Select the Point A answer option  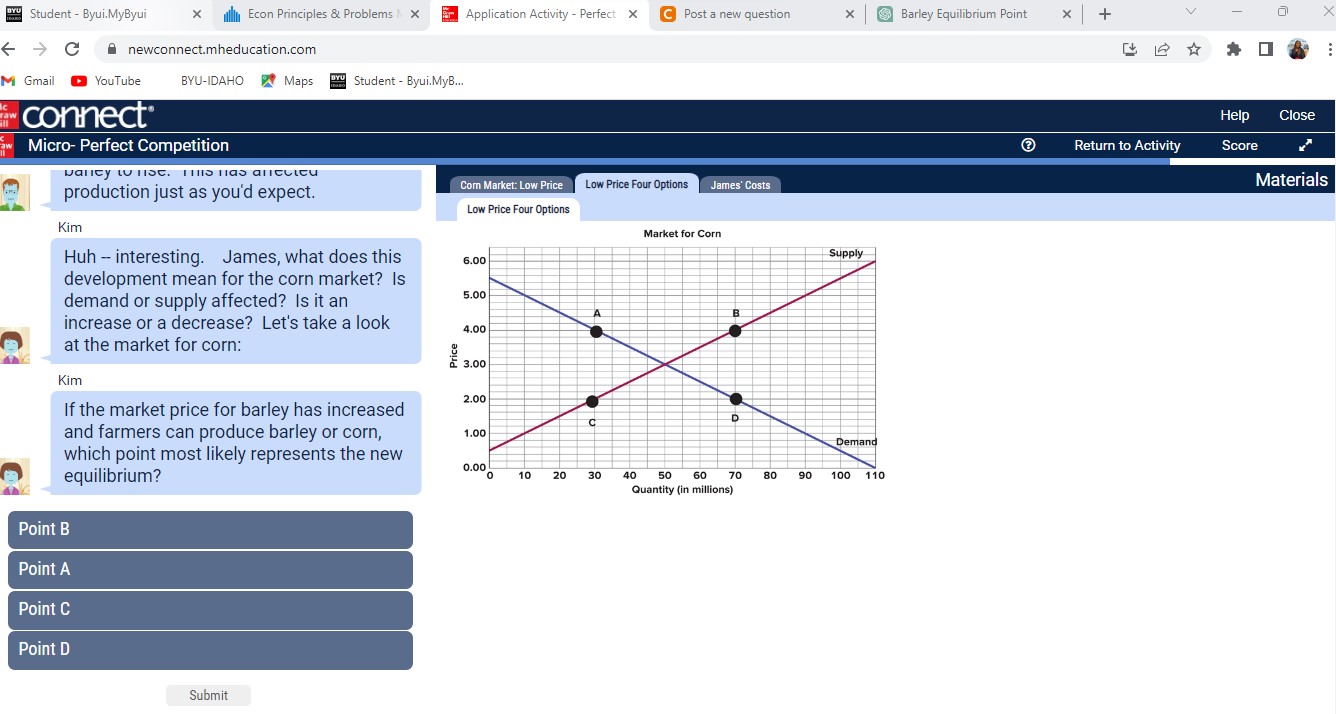(210, 569)
